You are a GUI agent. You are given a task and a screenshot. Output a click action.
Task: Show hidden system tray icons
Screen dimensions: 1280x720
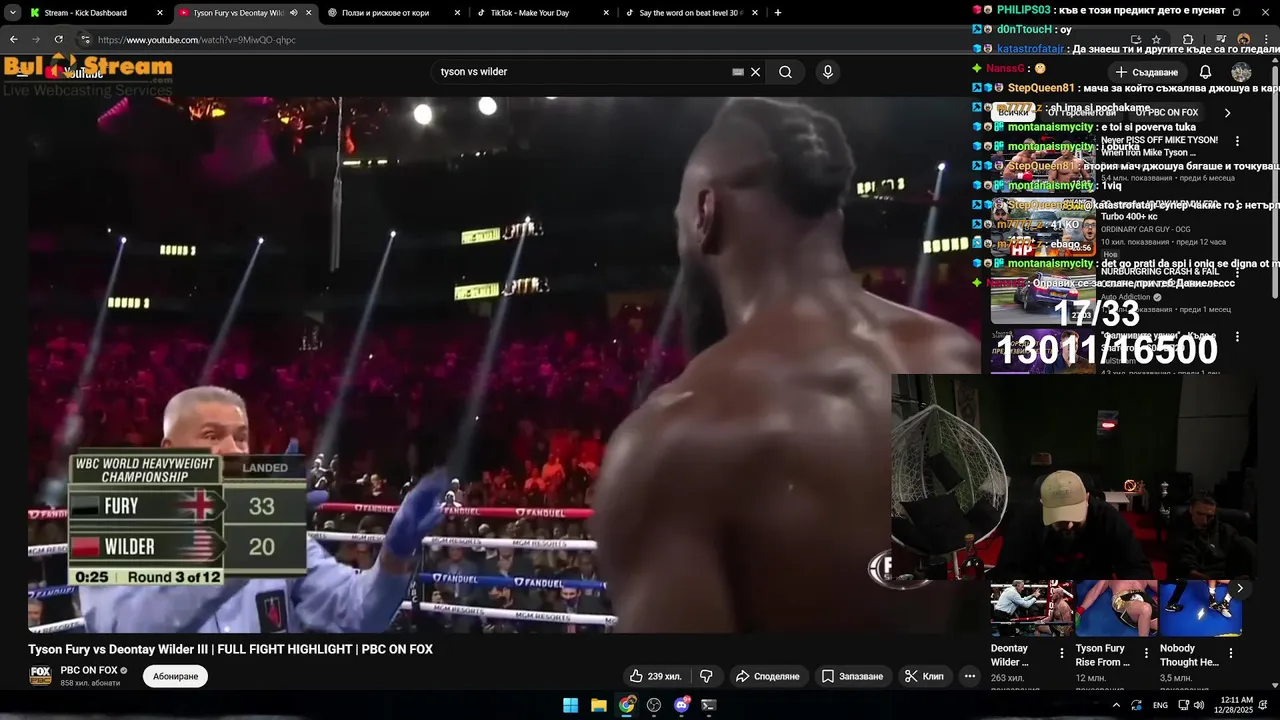coord(1116,705)
